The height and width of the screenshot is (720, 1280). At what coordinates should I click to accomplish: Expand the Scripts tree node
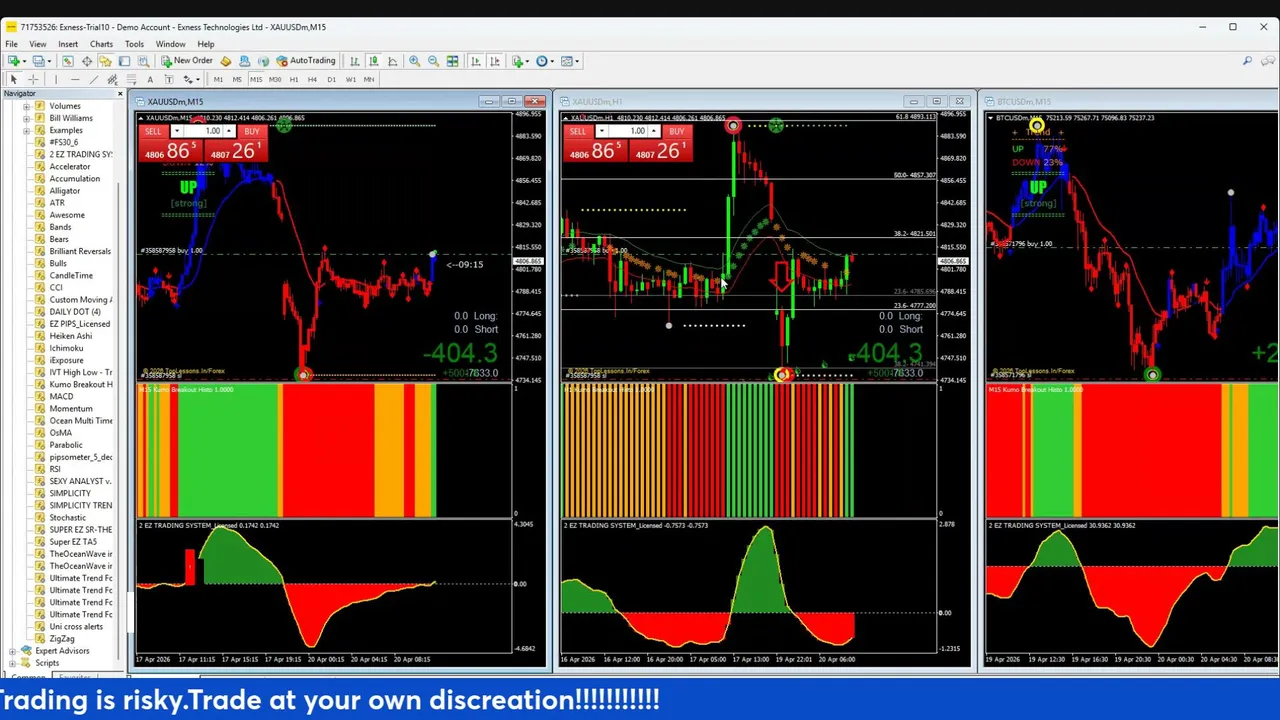[x=12, y=663]
